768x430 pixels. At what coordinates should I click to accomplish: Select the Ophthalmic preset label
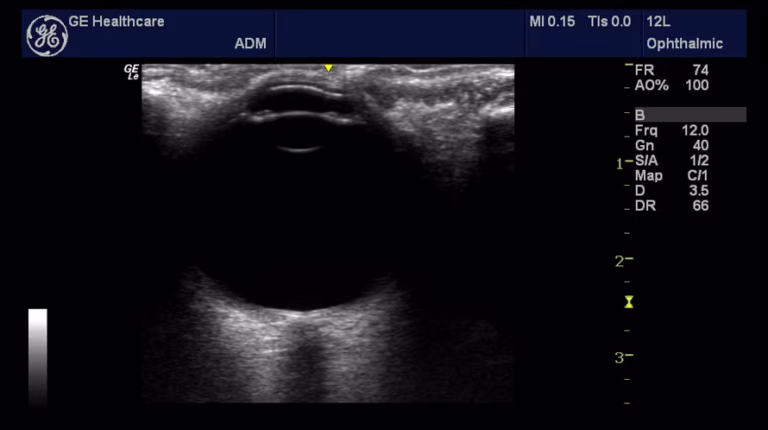(x=683, y=44)
